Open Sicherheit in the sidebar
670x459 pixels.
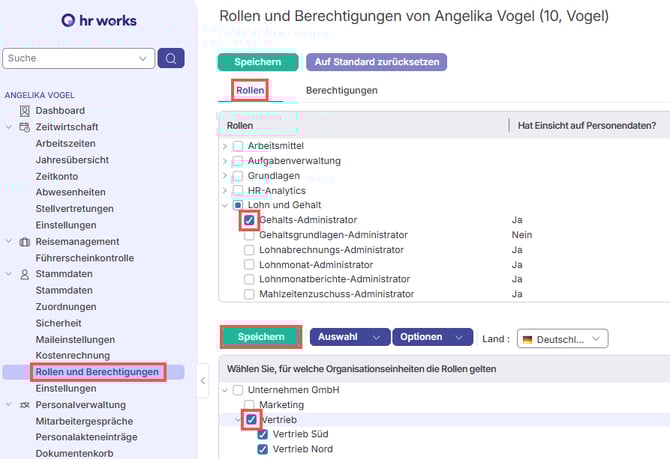point(59,324)
